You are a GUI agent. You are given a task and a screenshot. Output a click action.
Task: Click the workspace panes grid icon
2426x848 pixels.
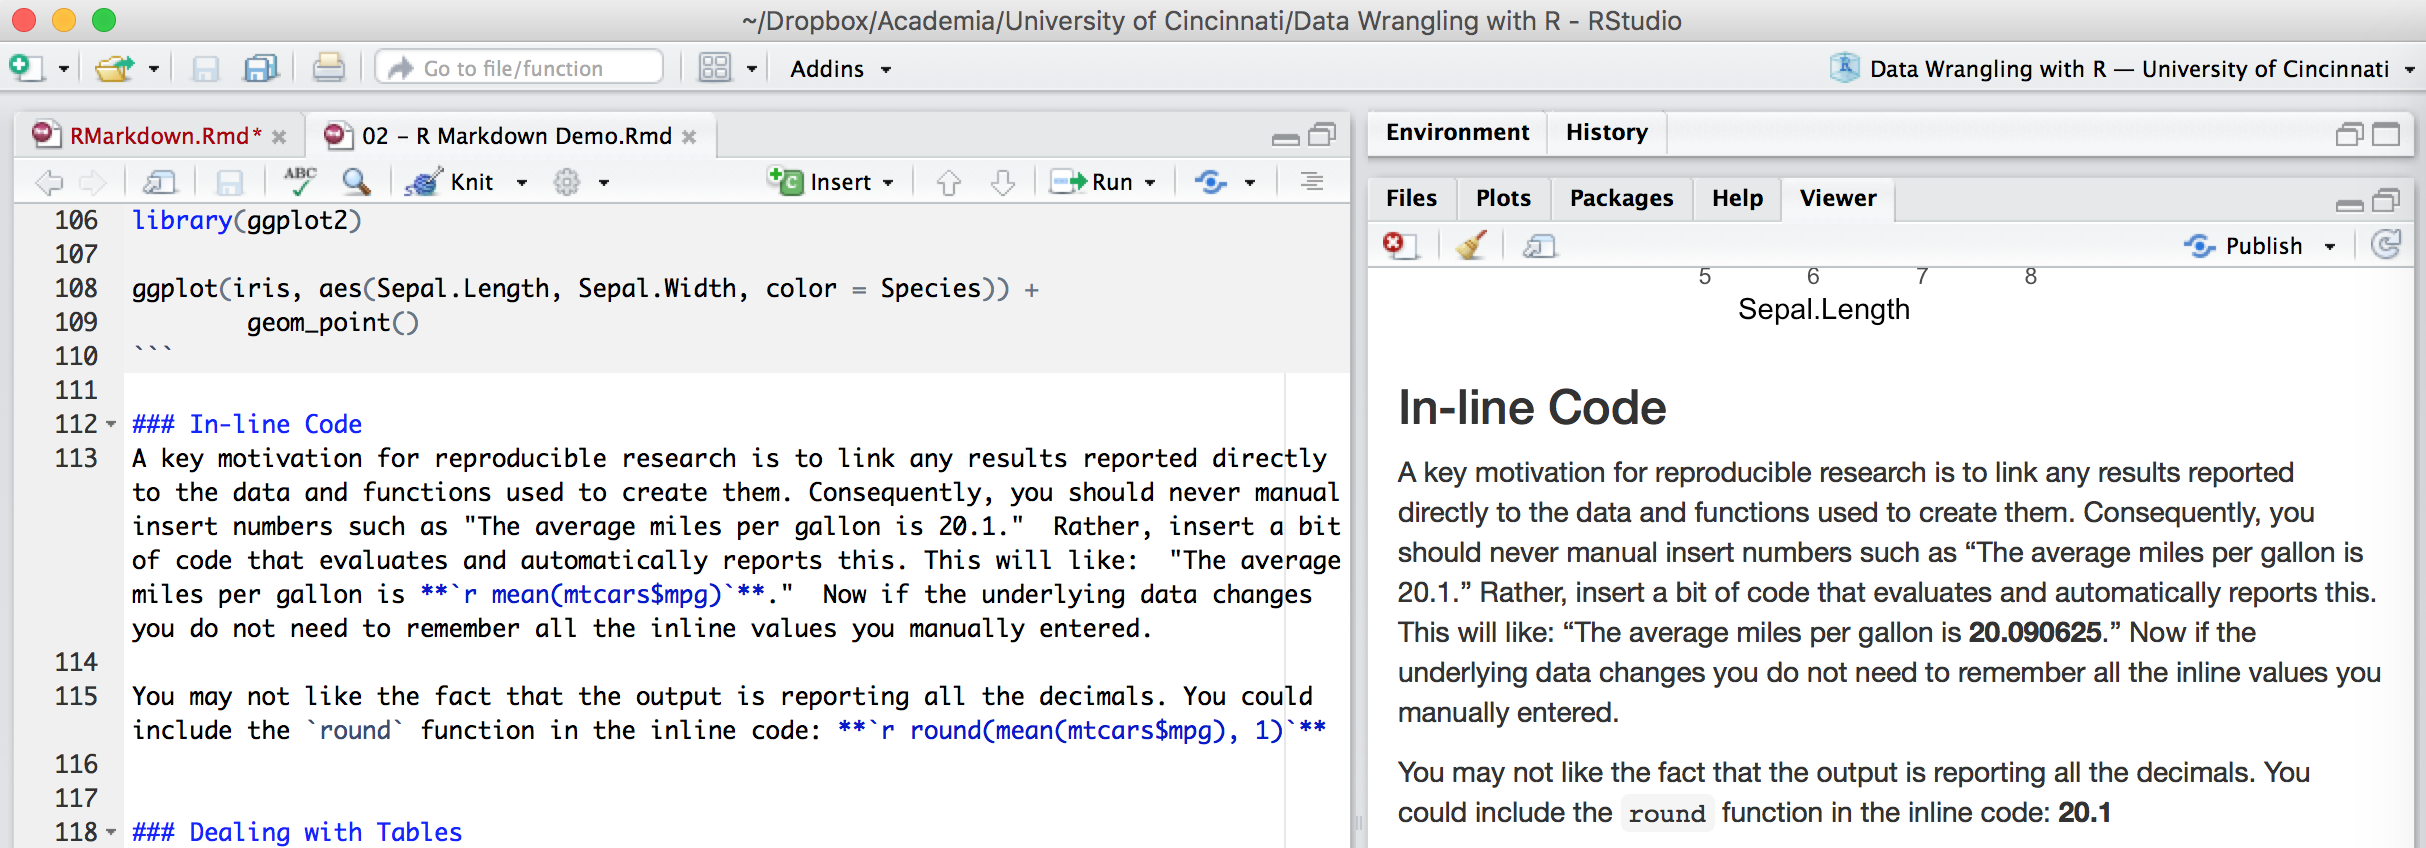point(714,68)
